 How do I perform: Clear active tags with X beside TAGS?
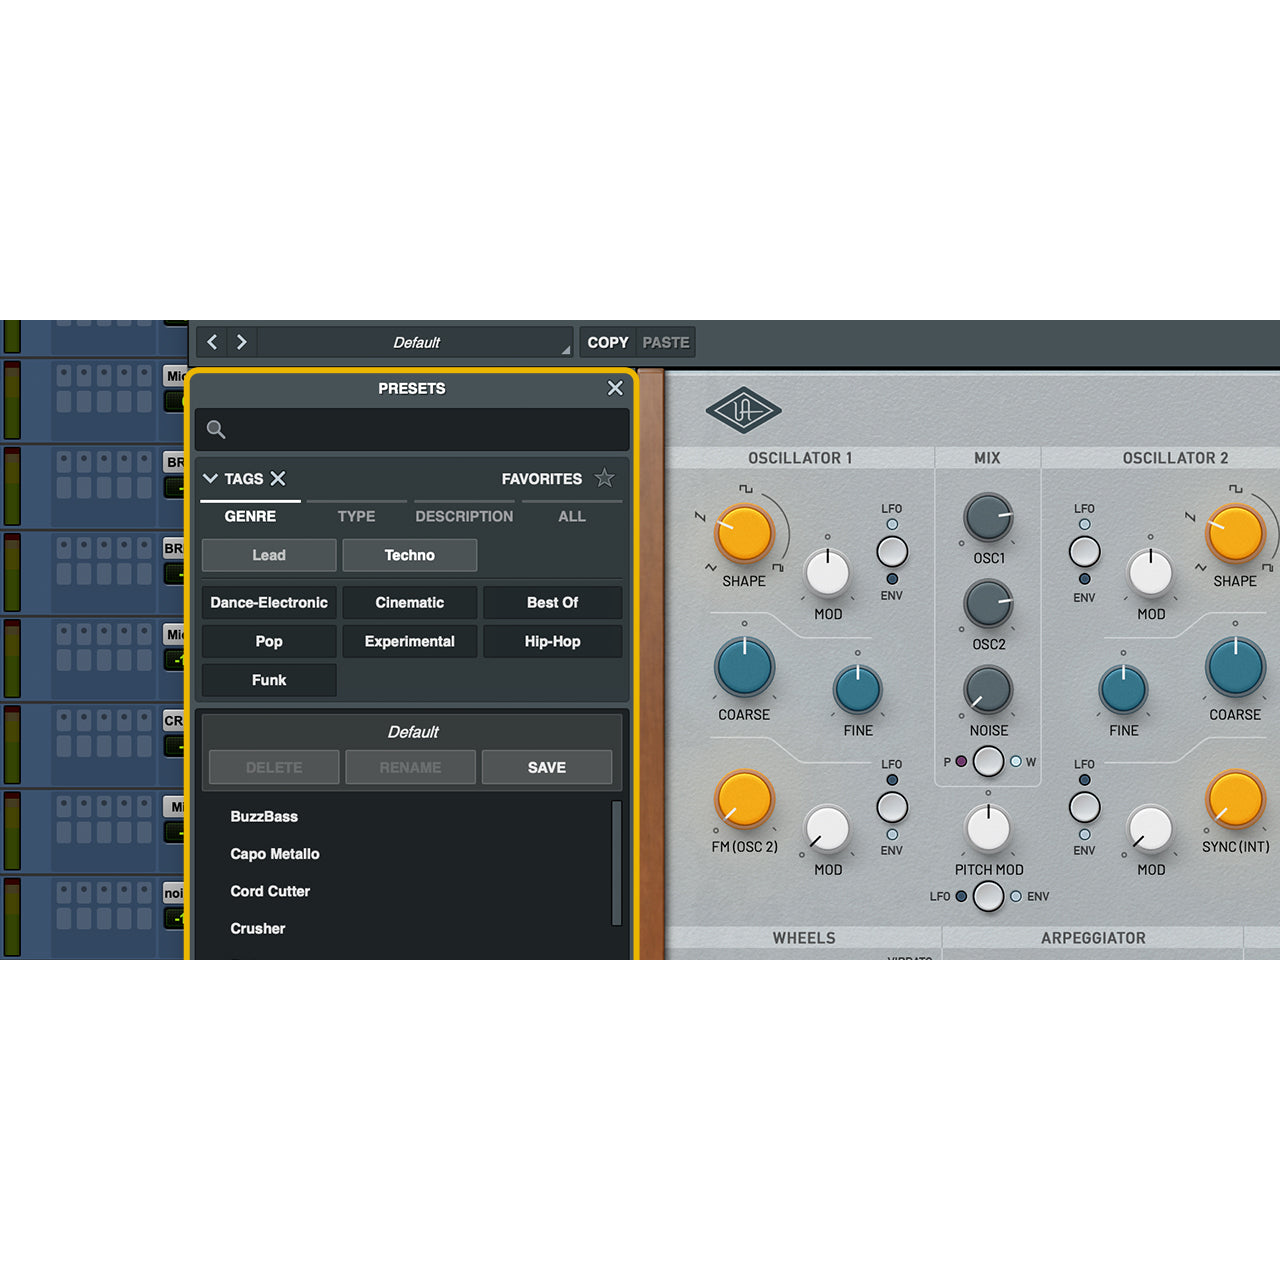[278, 478]
